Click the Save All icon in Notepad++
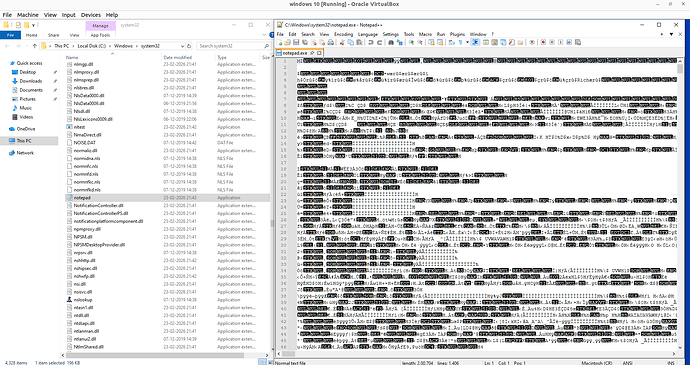 click(x=305, y=42)
